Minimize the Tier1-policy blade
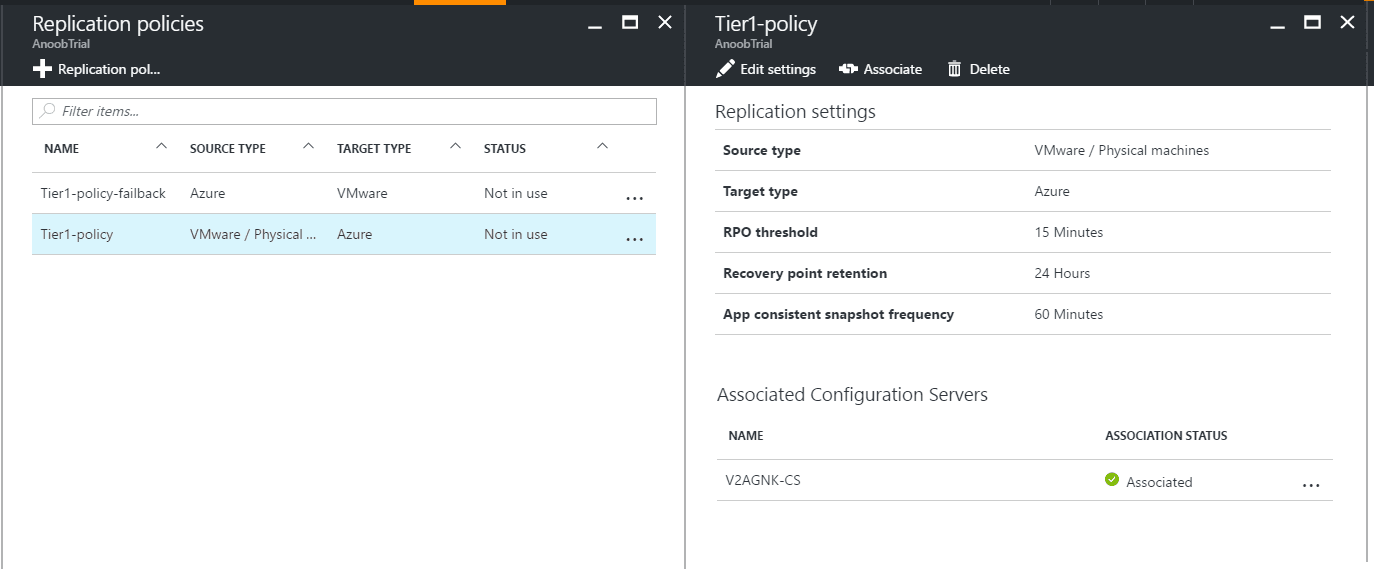Viewport: 1374px width, 572px height. point(1279,24)
